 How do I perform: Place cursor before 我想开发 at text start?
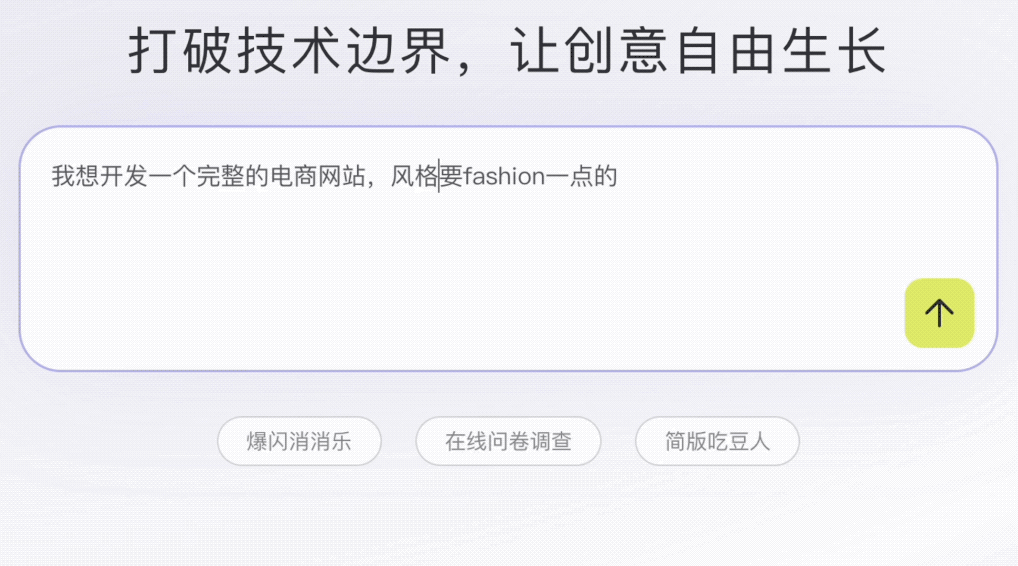point(53,176)
